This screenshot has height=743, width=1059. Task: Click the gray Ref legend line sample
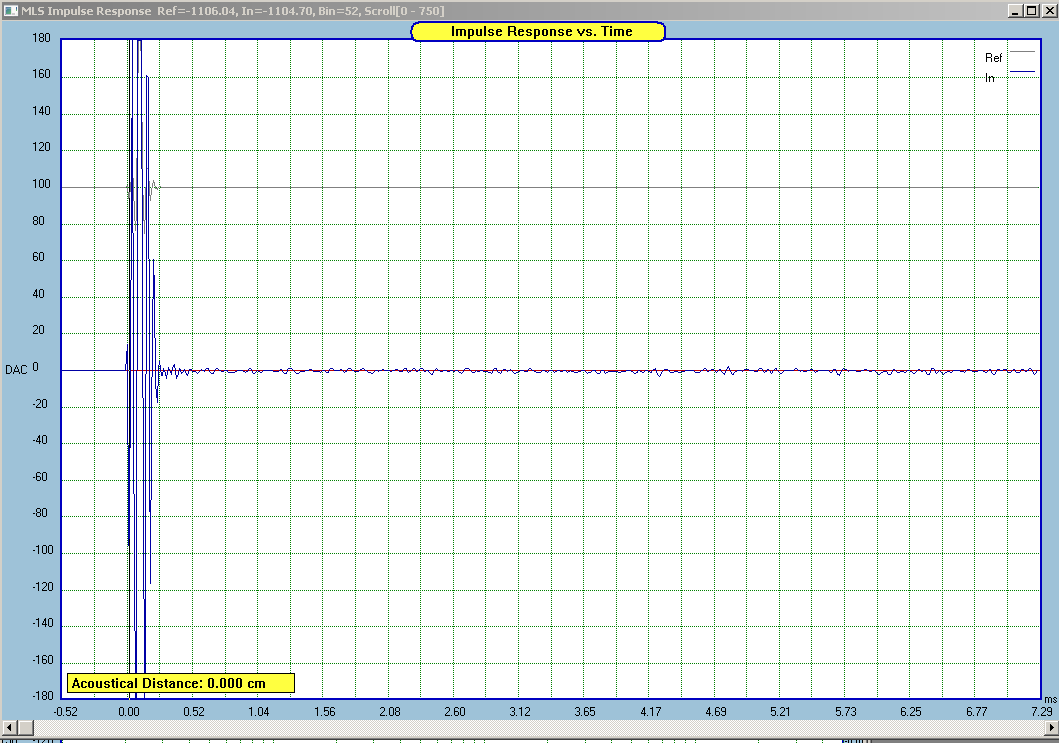[x=1022, y=51]
